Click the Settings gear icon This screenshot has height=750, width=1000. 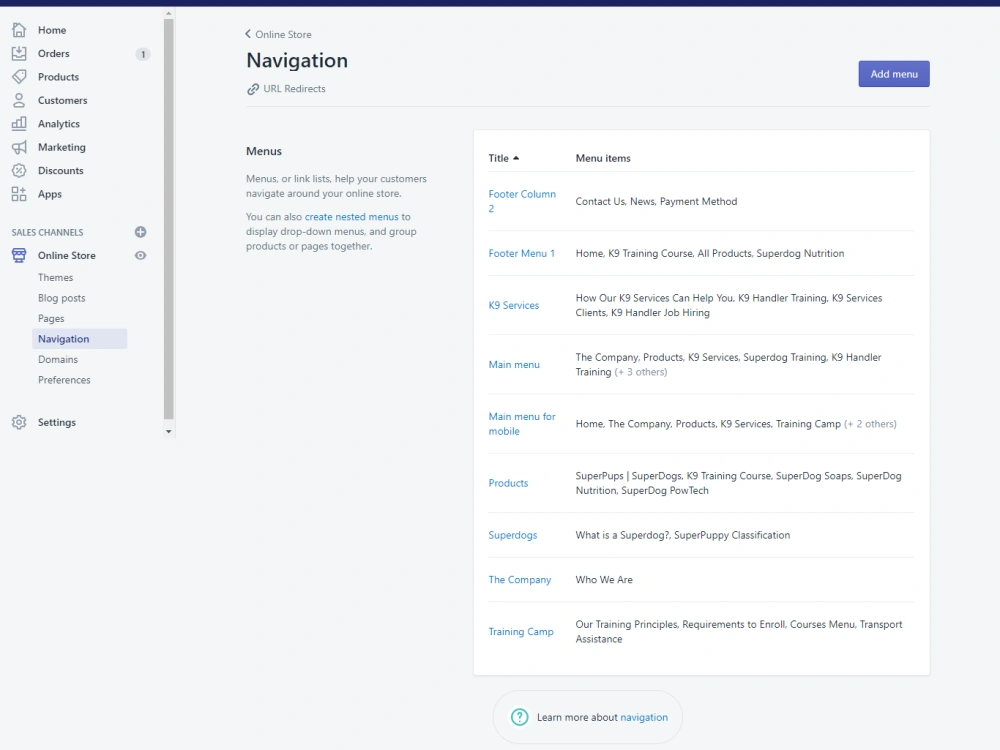click(x=19, y=422)
